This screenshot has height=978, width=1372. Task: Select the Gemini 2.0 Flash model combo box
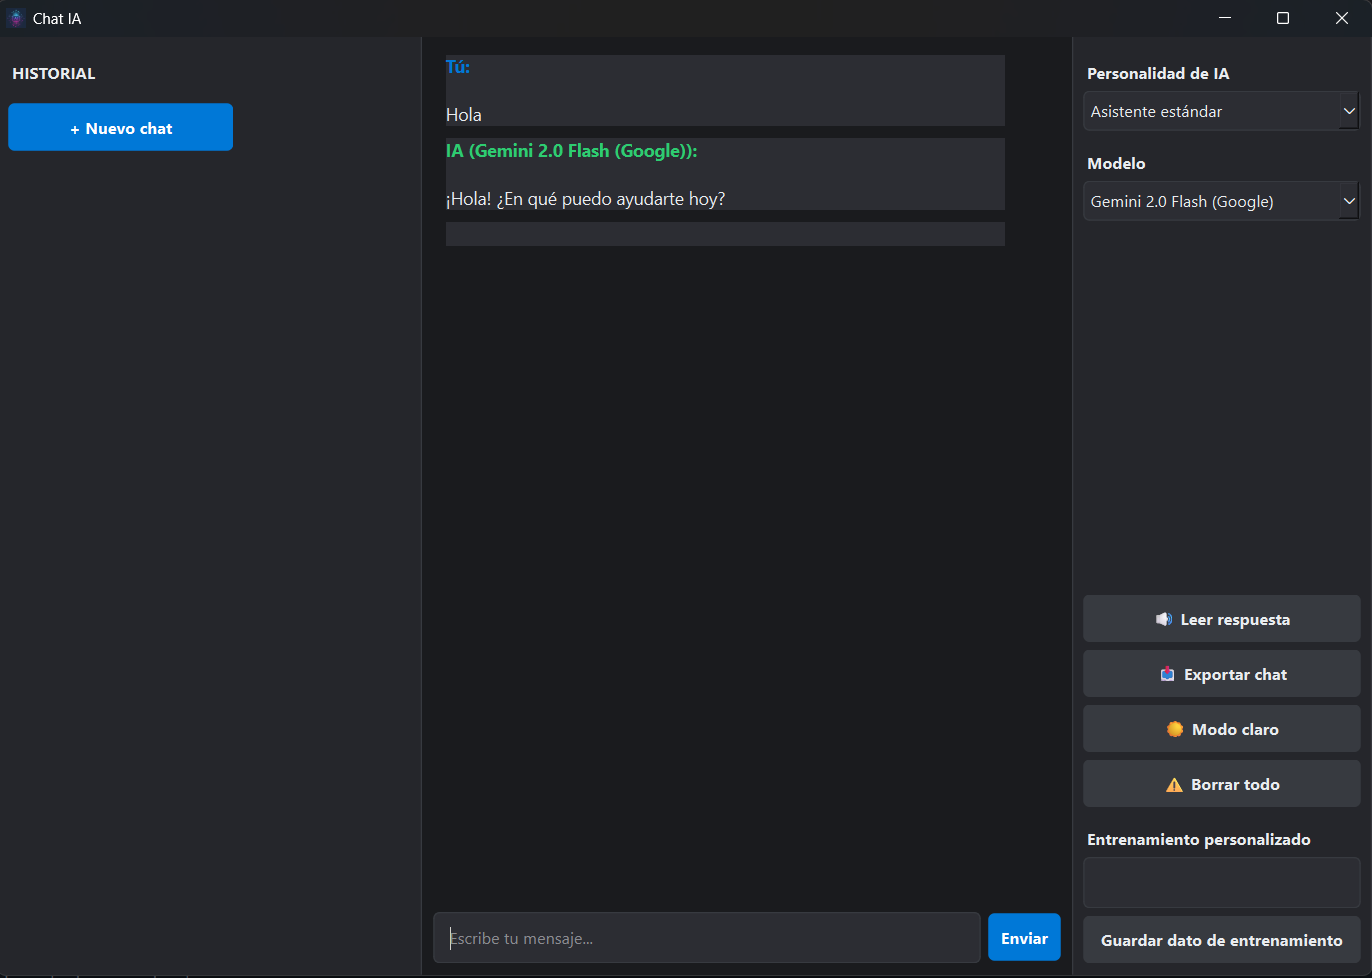pyautogui.click(x=1210, y=201)
